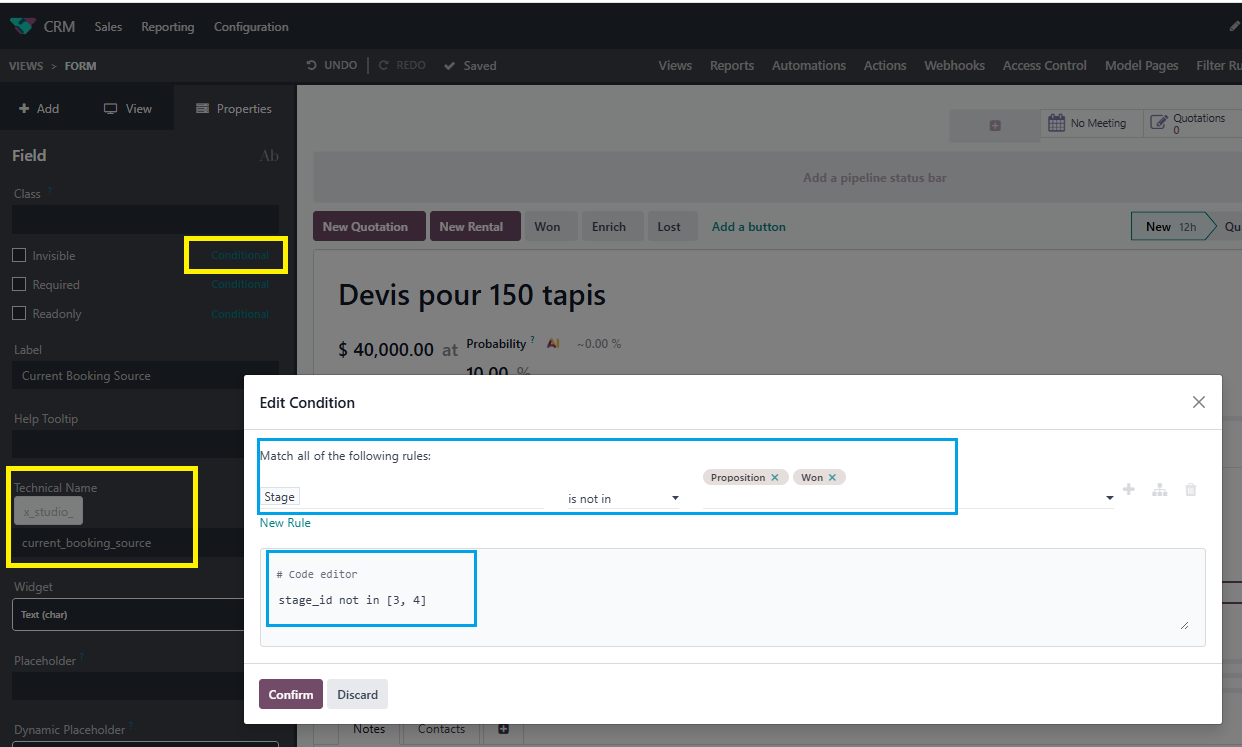Click the New Quotation button
The image size is (1242, 747).
click(x=369, y=226)
